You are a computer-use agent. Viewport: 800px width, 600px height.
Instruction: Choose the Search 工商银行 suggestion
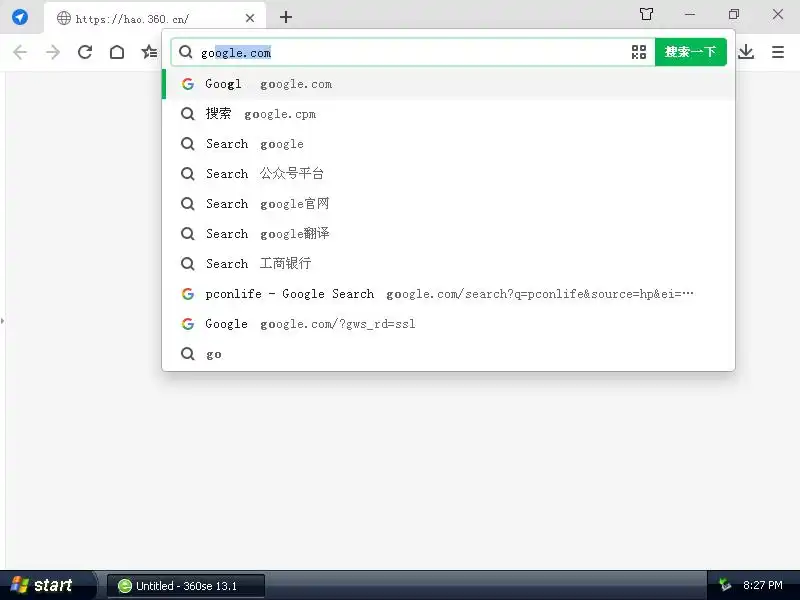448,264
